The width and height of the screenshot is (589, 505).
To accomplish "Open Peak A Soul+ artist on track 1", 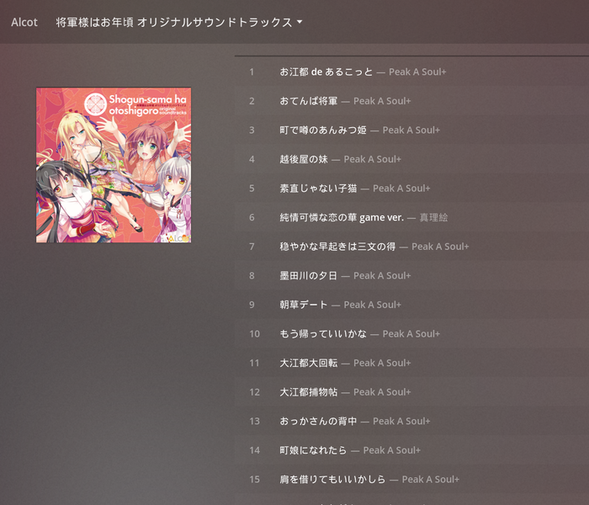I will (417, 72).
